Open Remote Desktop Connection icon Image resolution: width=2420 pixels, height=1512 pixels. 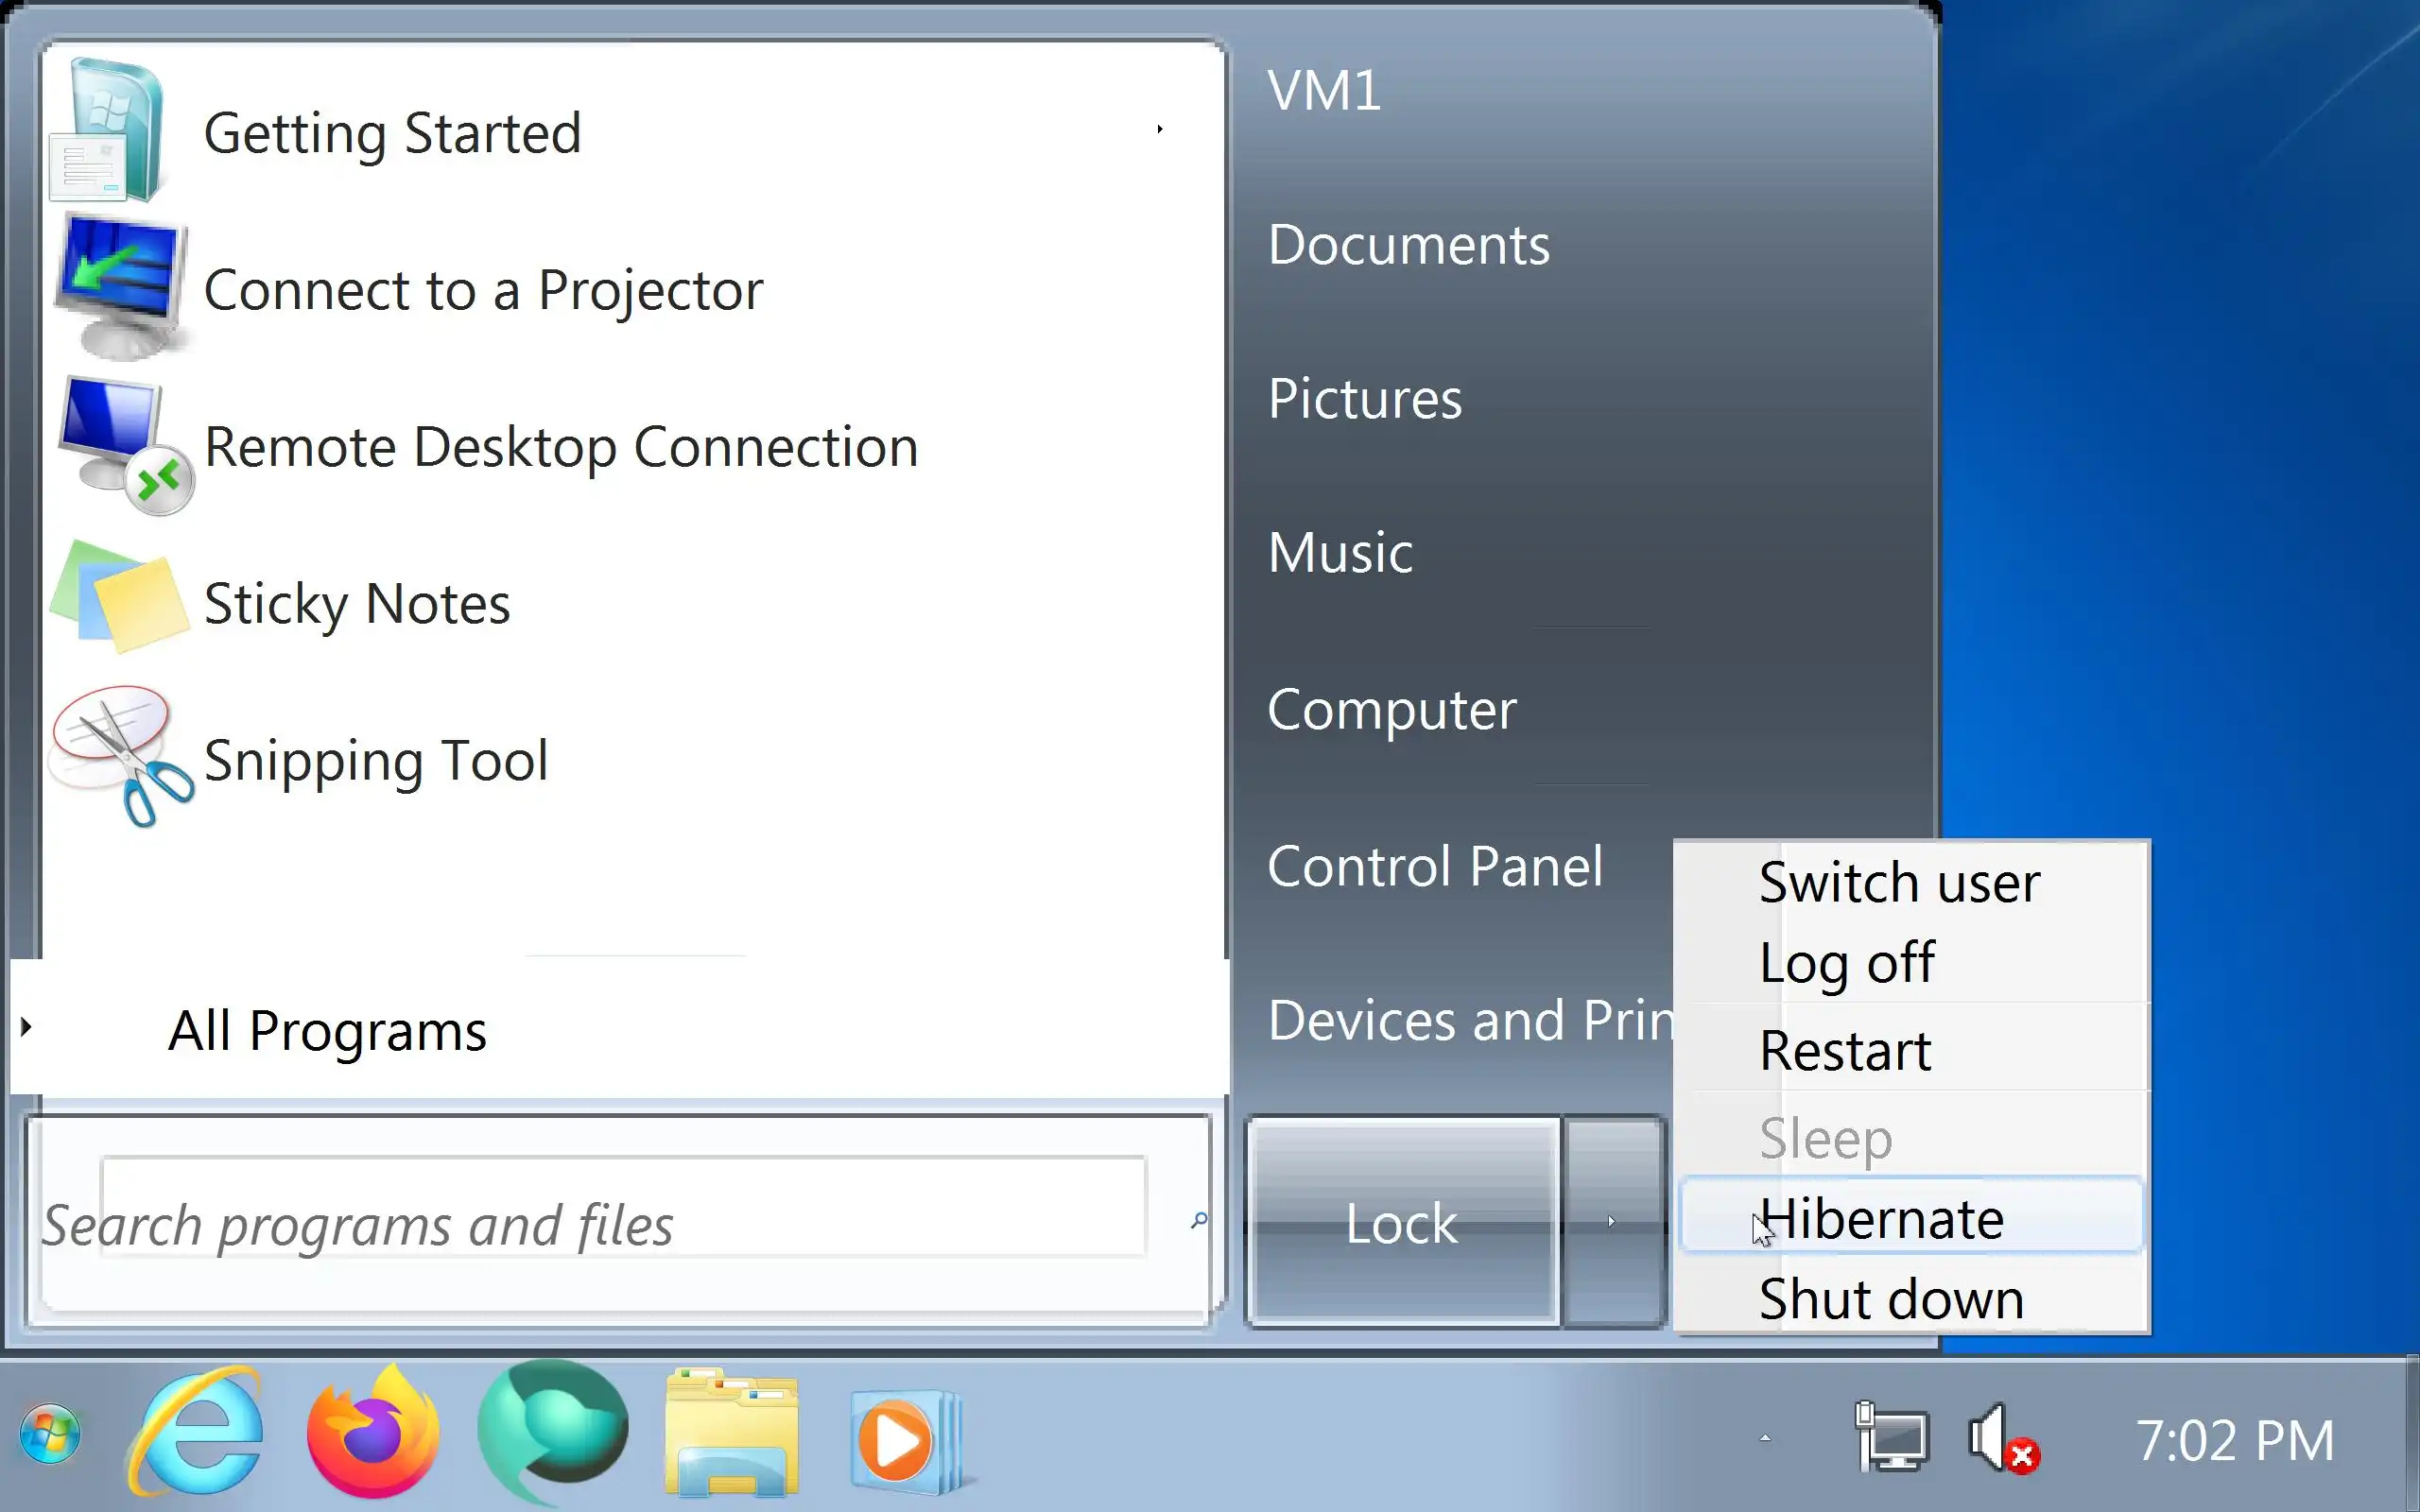click(123, 446)
